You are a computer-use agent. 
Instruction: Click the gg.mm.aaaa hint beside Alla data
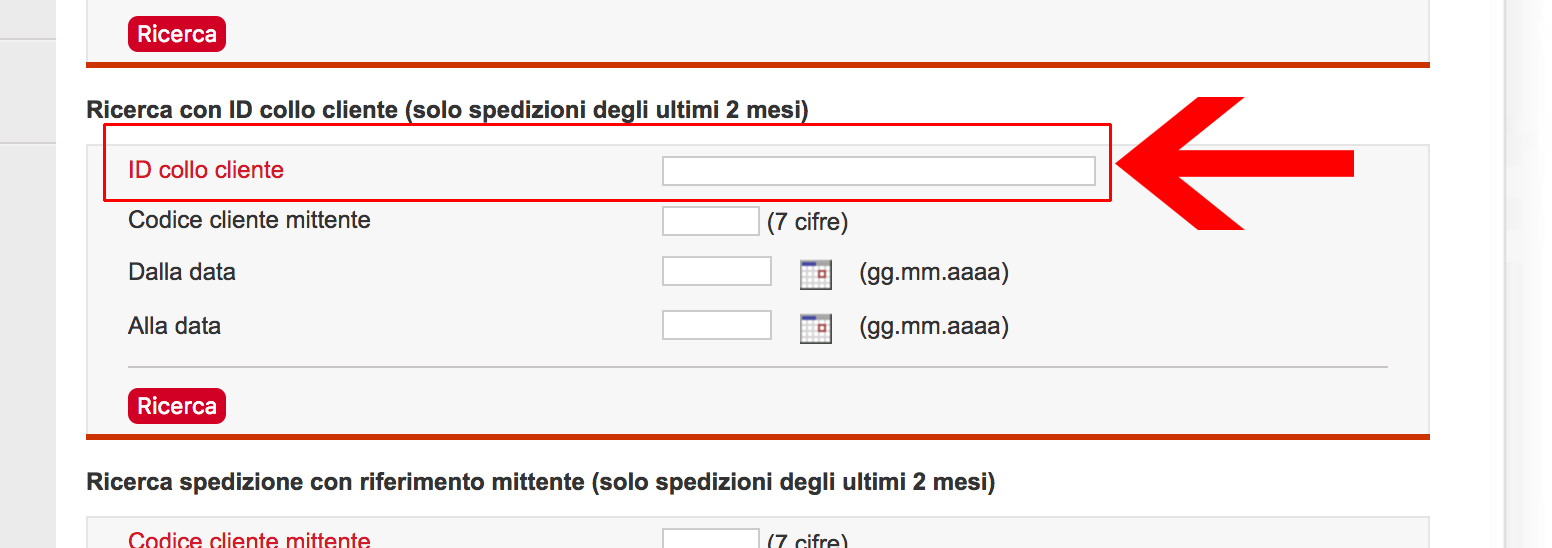(x=933, y=327)
